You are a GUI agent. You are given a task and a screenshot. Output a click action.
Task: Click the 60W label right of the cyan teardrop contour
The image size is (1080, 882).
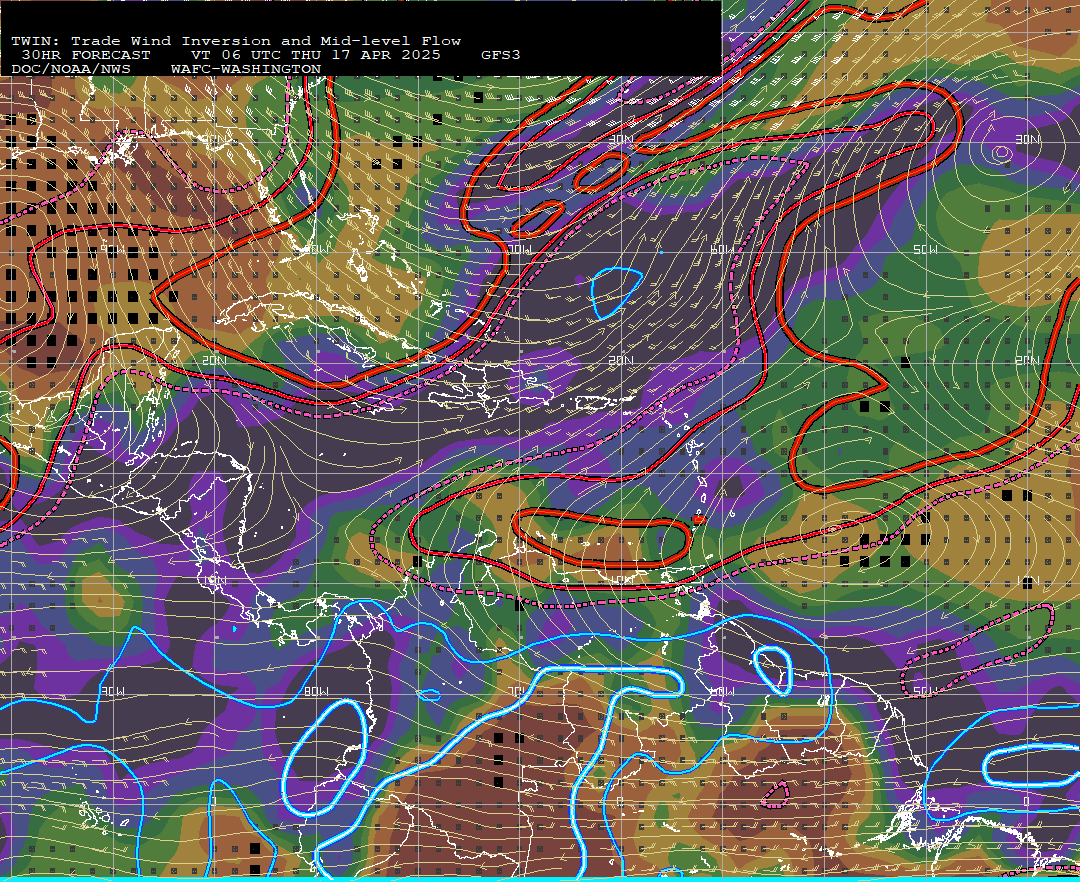(721, 249)
